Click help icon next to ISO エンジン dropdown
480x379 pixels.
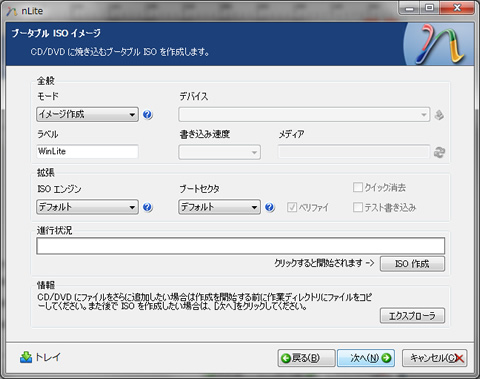coord(148,207)
